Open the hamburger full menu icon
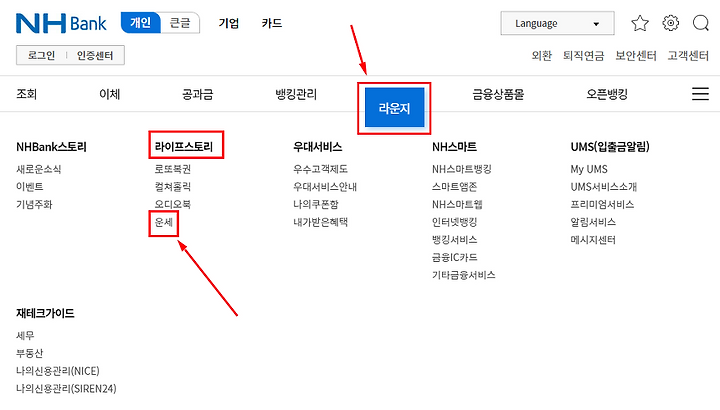Screen dimensions: 720x410 [x=700, y=94]
